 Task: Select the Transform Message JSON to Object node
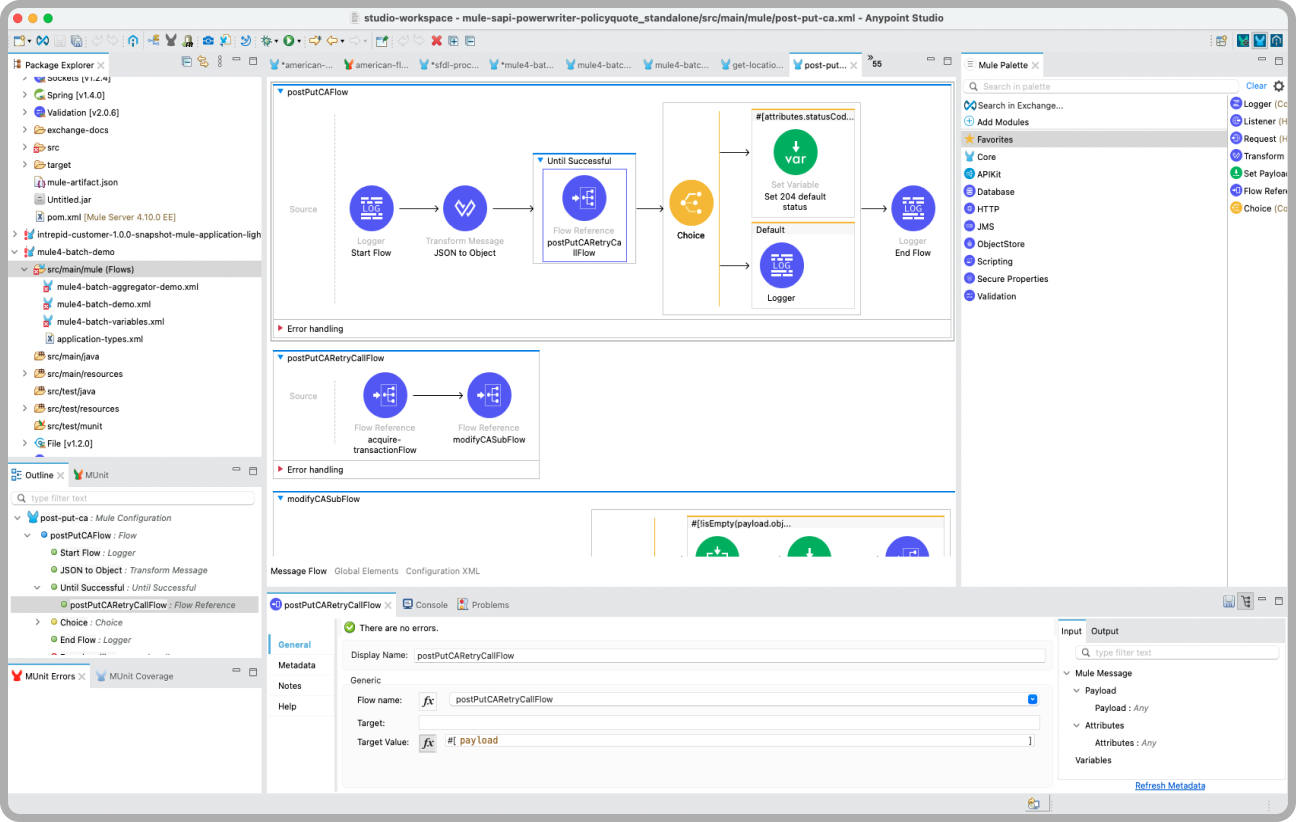coord(465,208)
